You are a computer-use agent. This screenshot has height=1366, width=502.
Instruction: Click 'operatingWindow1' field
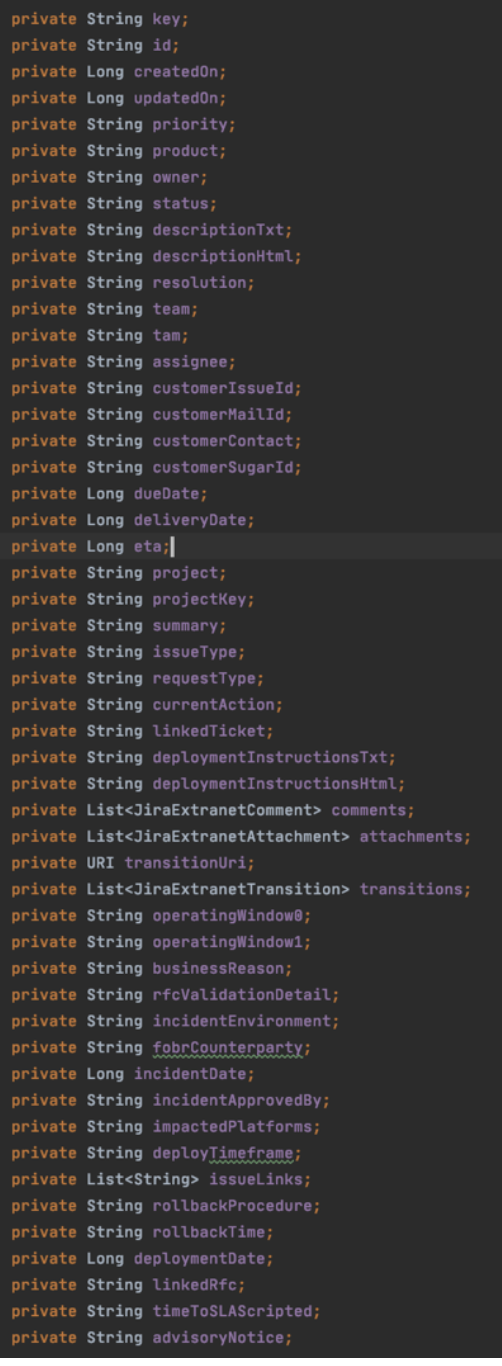227,941
